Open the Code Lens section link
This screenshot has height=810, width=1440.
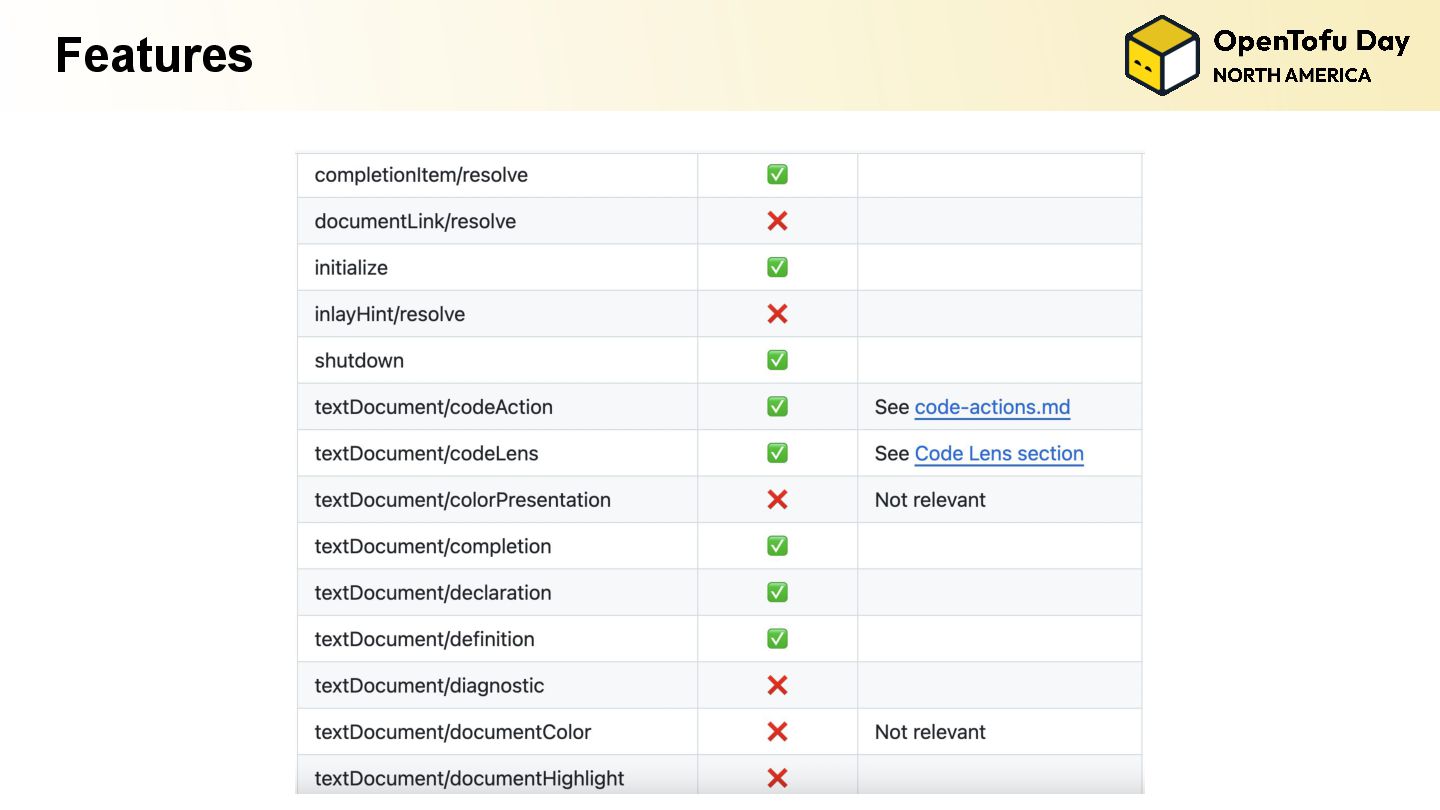click(x=999, y=453)
